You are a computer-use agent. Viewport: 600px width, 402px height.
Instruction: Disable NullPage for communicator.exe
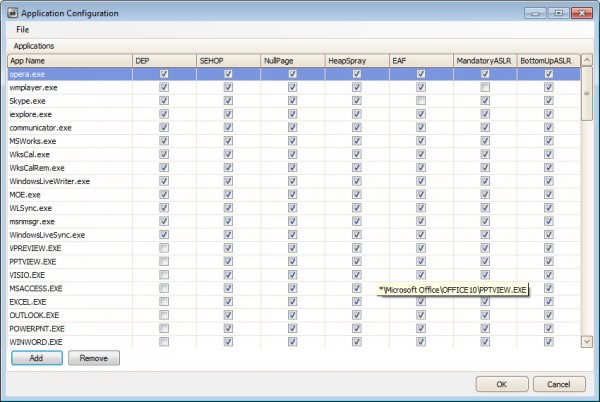(x=292, y=127)
